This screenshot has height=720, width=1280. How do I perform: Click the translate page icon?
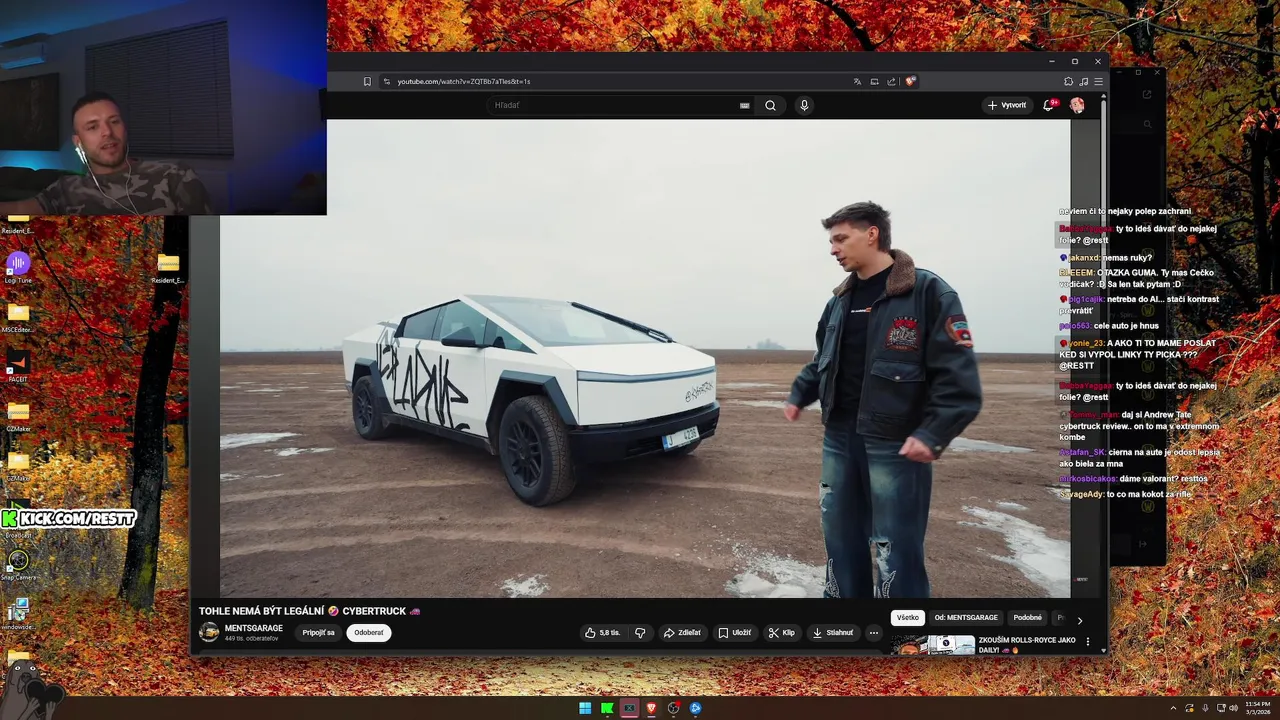click(x=857, y=81)
